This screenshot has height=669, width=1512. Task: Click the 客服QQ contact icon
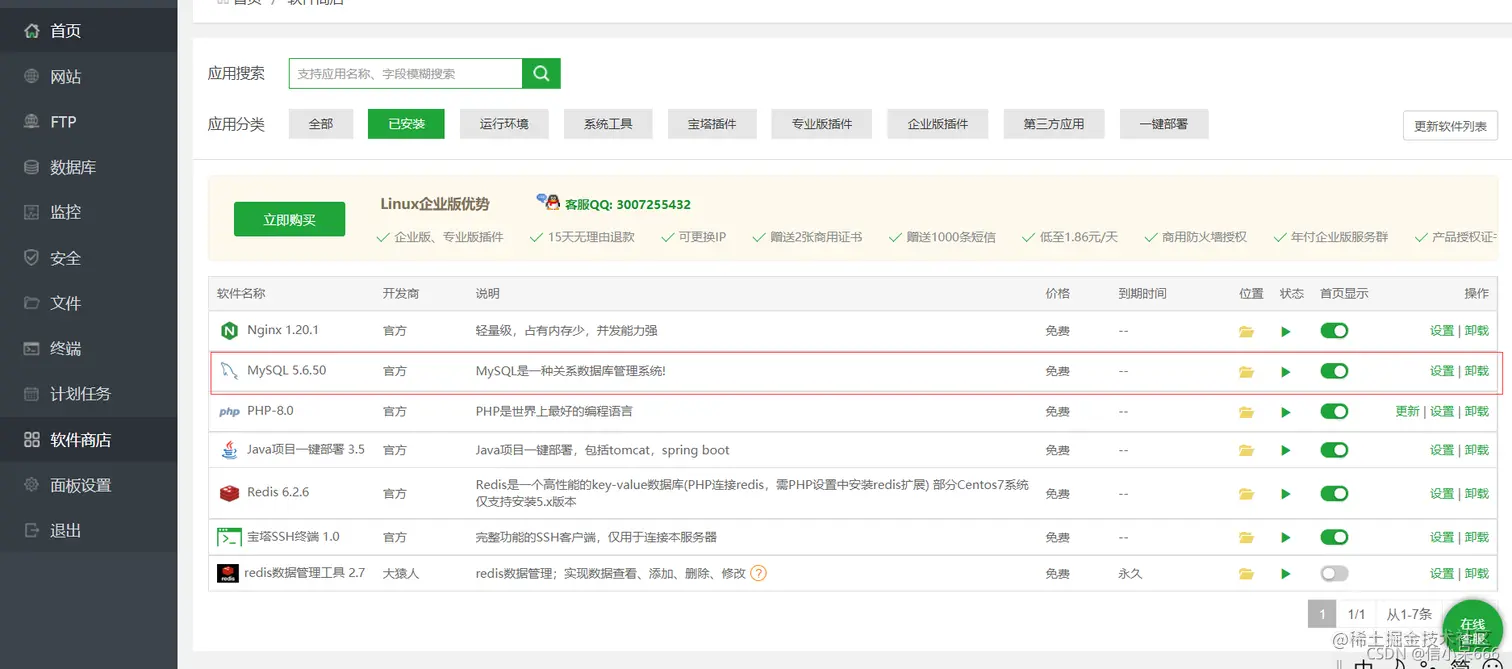(551, 203)
